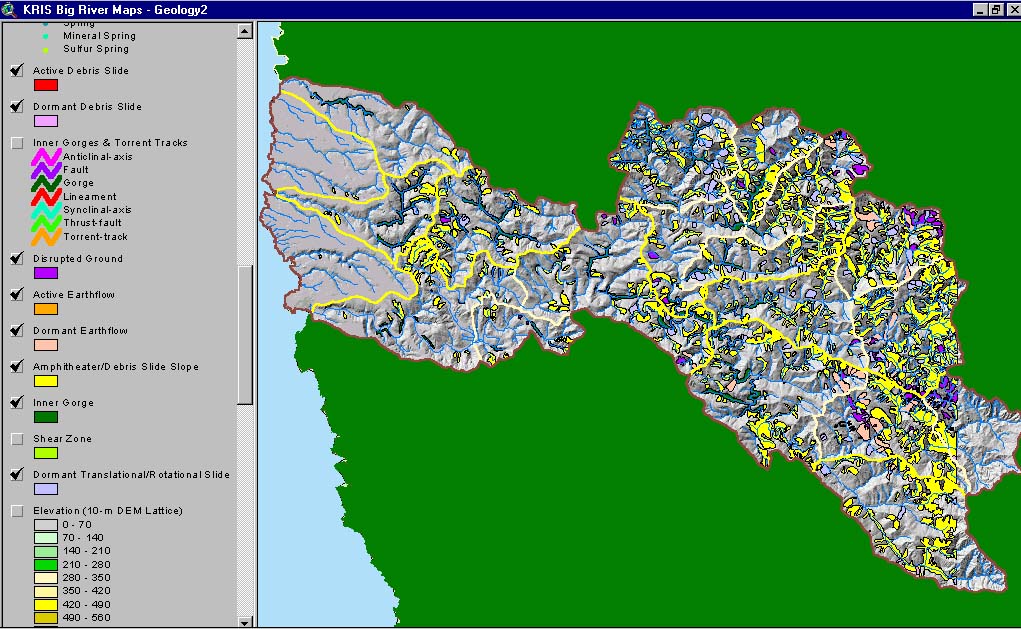The height and width of the screenshot is (629, 1021).
Task: Click the 490 - 560 elevation swatch
Action: pyautogui.click(x=46, y=618)
